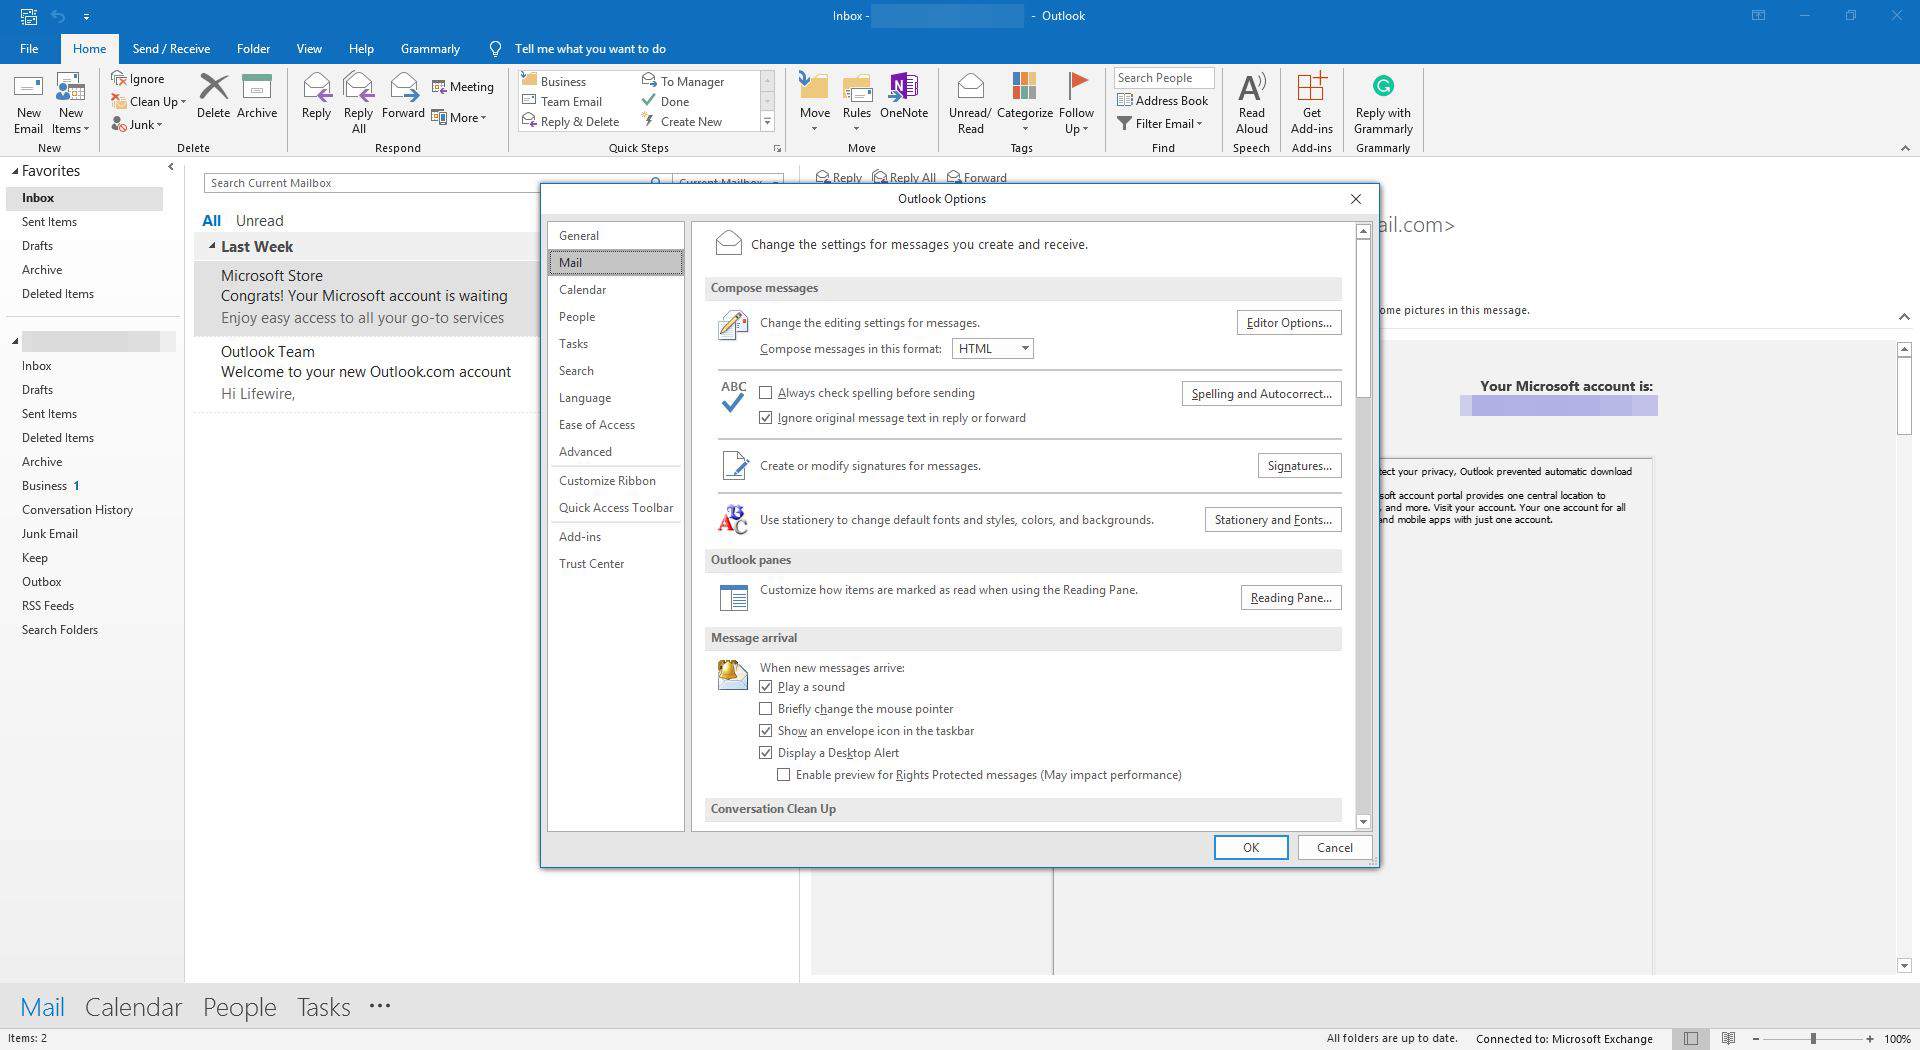1920x1050 pixels.
Task: Click the Undo quick access icon
Action: (x=58, y=16)
